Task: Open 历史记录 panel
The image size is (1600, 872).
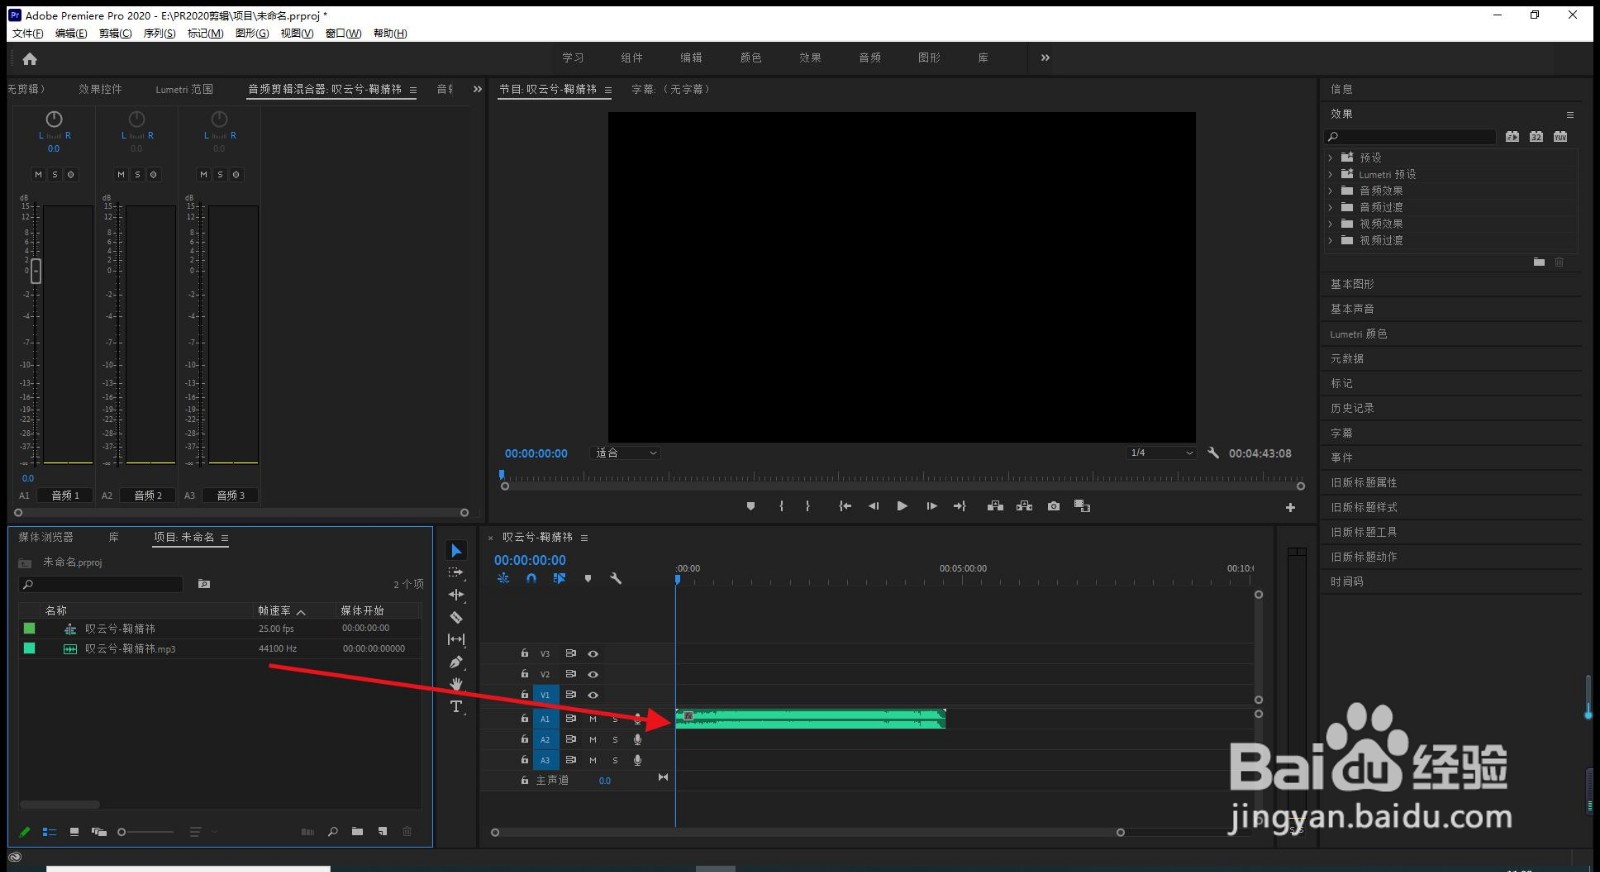Action: click(x=1352, y=408)
